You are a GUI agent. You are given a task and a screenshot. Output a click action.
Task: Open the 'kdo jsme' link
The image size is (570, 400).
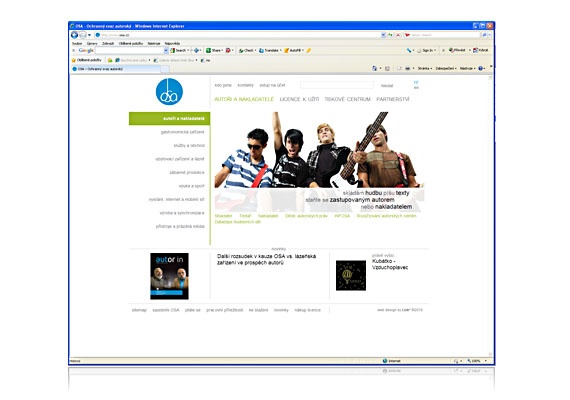click(223, 85)
